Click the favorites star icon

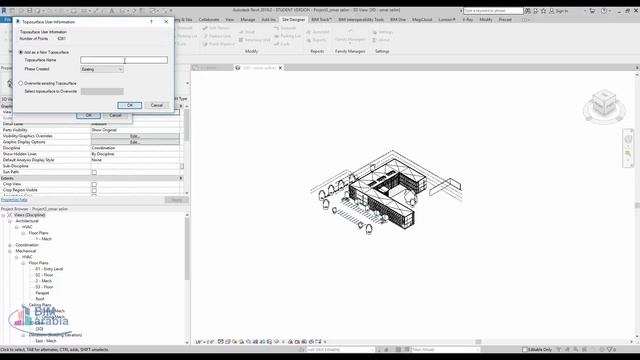(x=543, y=11)
